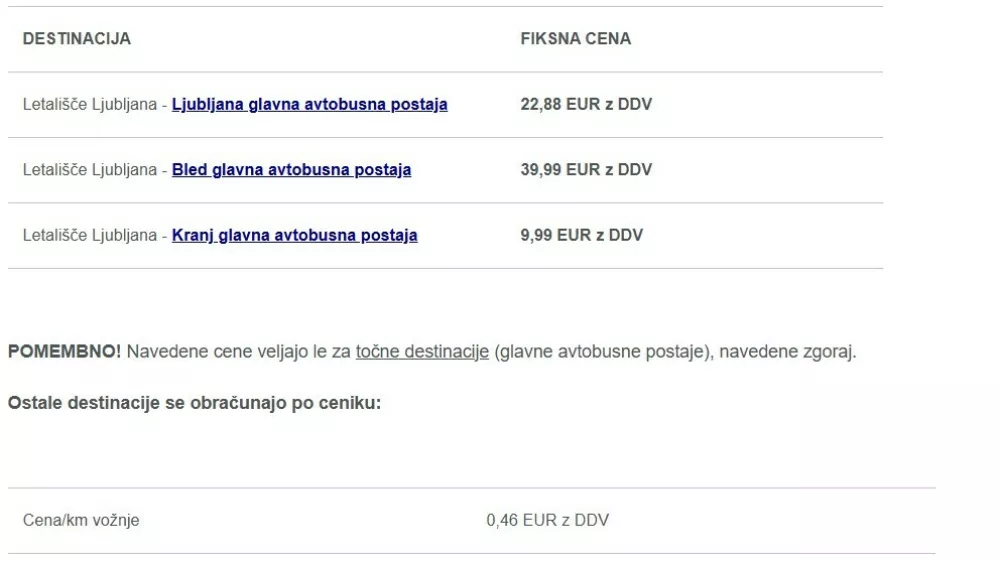Click the FIKSNA CENA column header
This screenshot has height=561, width=1000.
[x=576, y=39]
